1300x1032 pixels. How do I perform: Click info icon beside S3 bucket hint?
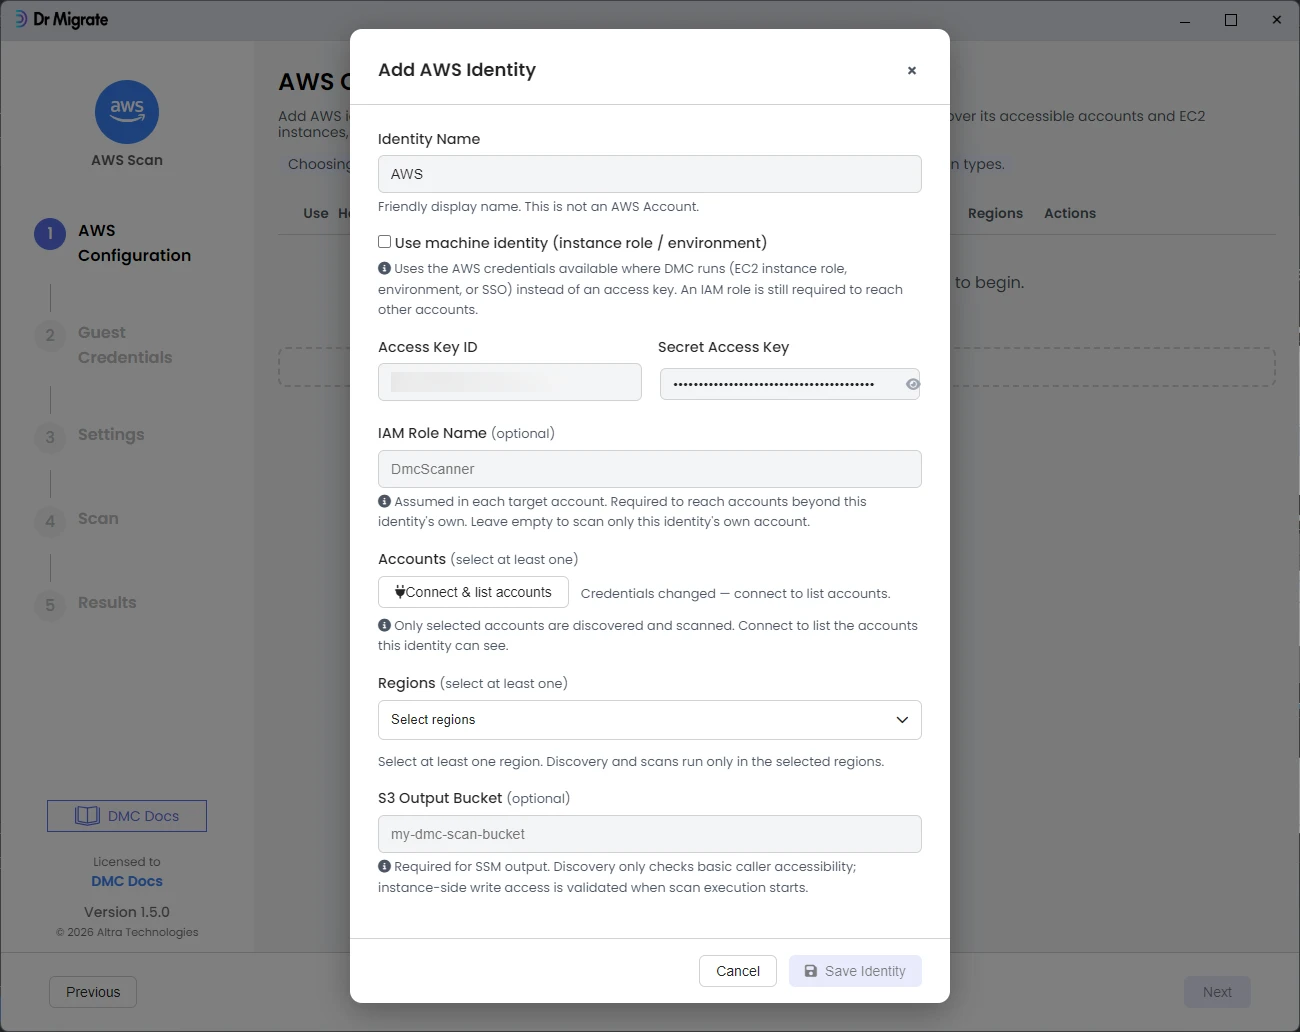384,866
